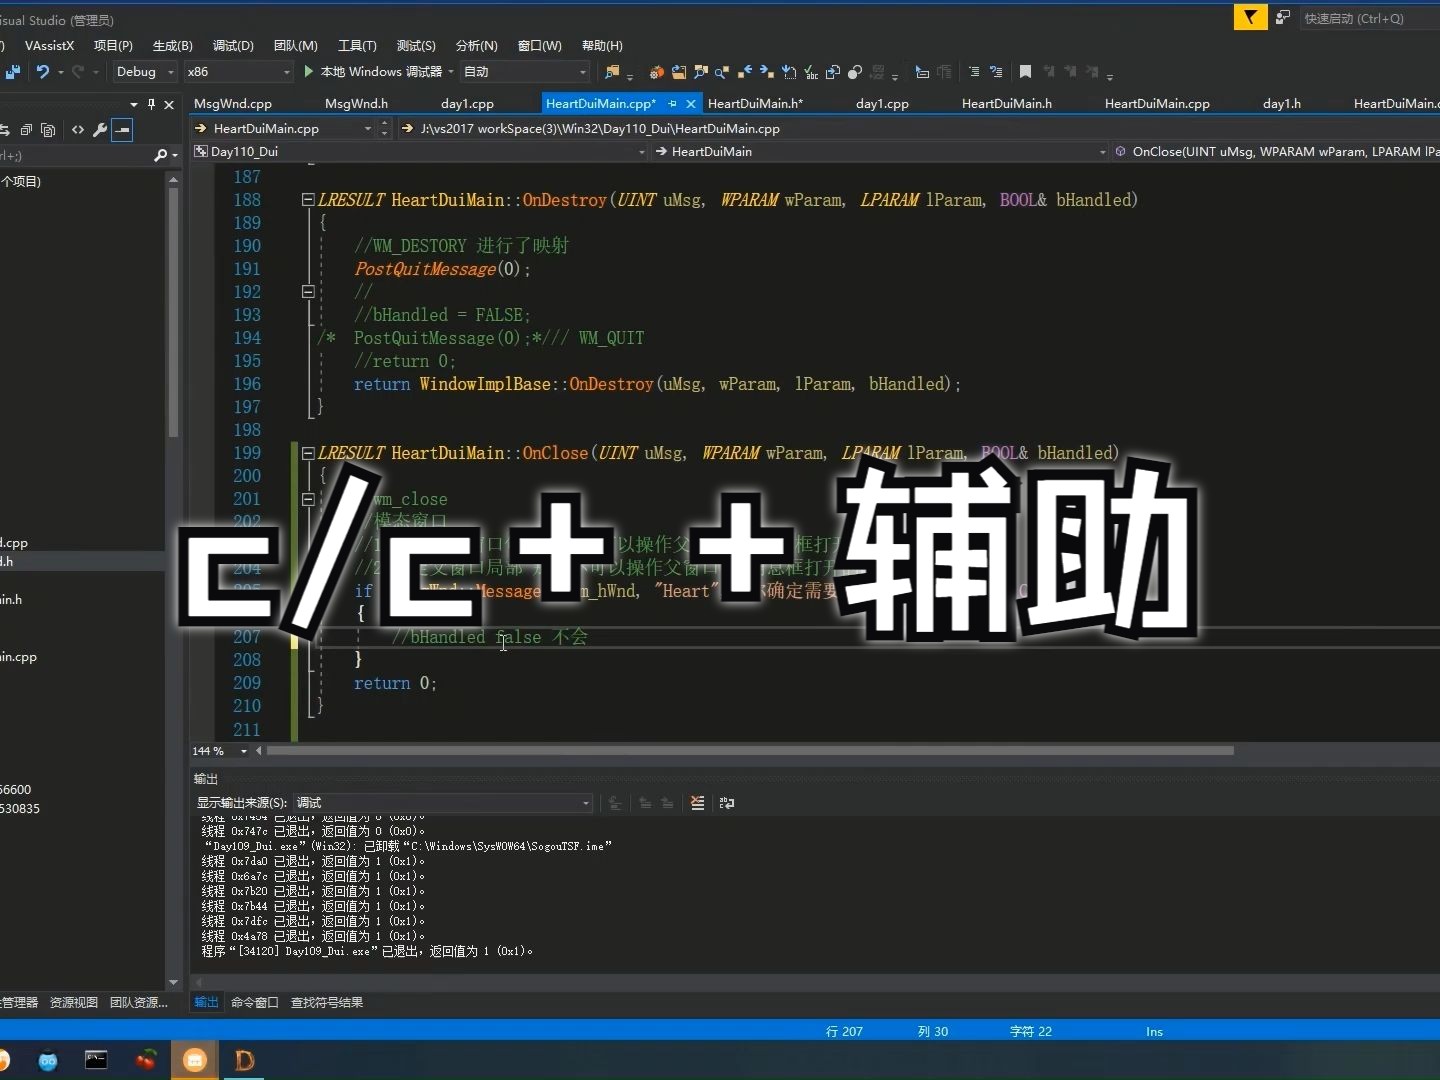Screen dimensions: 1440x1080
Task: Click the VA find symbol icon
Action: (701, 72)
